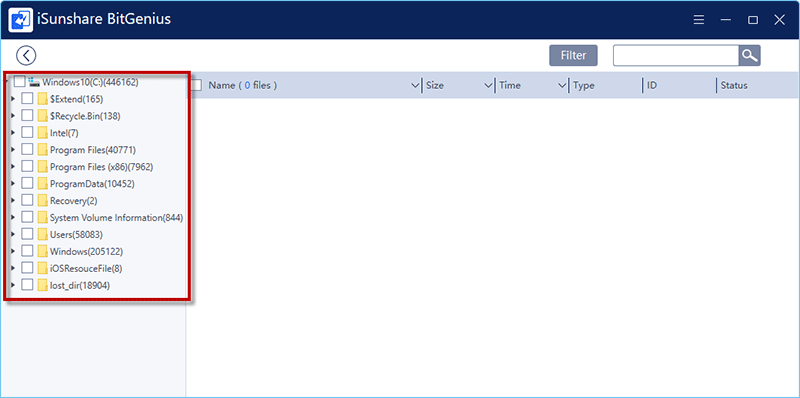Expand the lost_dir folder arrow
The width and height of the screenshot is (800, 398).
(x=13, y=285)
